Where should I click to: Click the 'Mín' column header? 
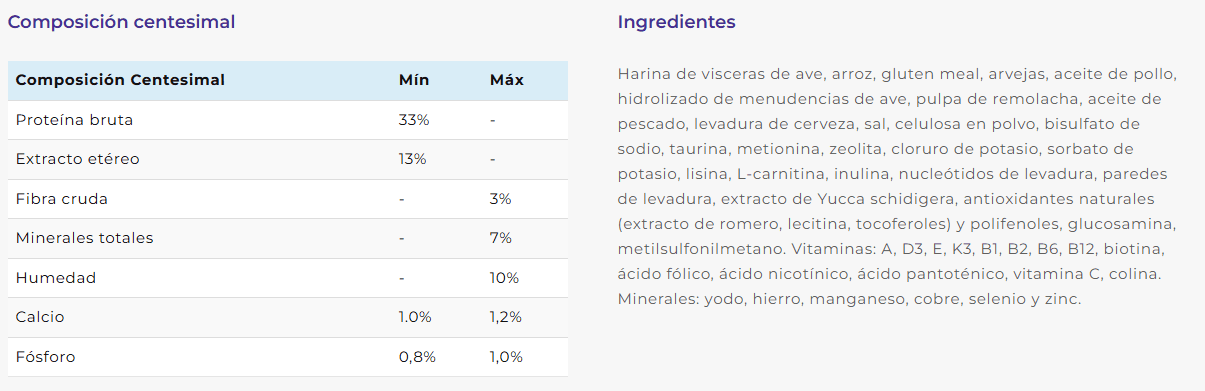(x=414, y=80)
